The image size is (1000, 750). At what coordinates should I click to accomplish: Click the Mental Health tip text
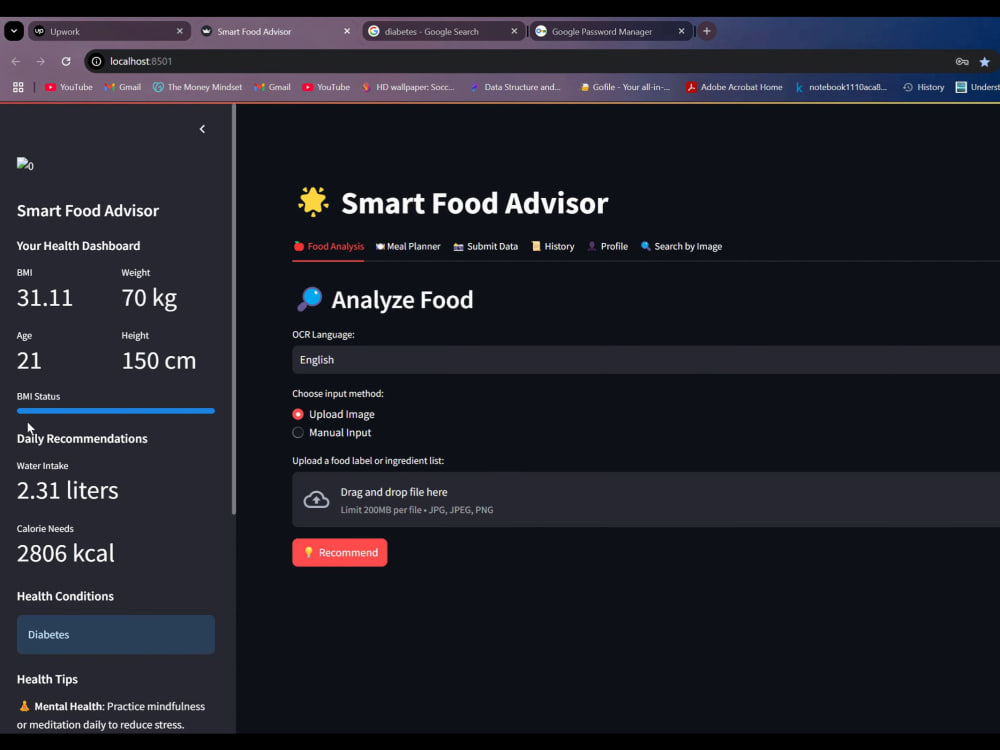[x=111, y=716]
